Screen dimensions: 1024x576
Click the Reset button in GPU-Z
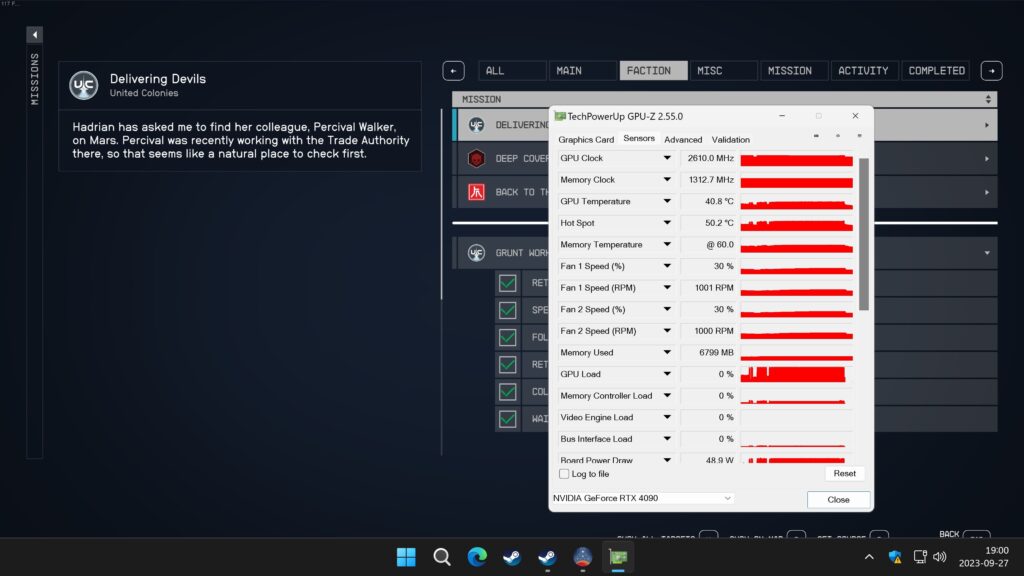[x=844, y=473]
